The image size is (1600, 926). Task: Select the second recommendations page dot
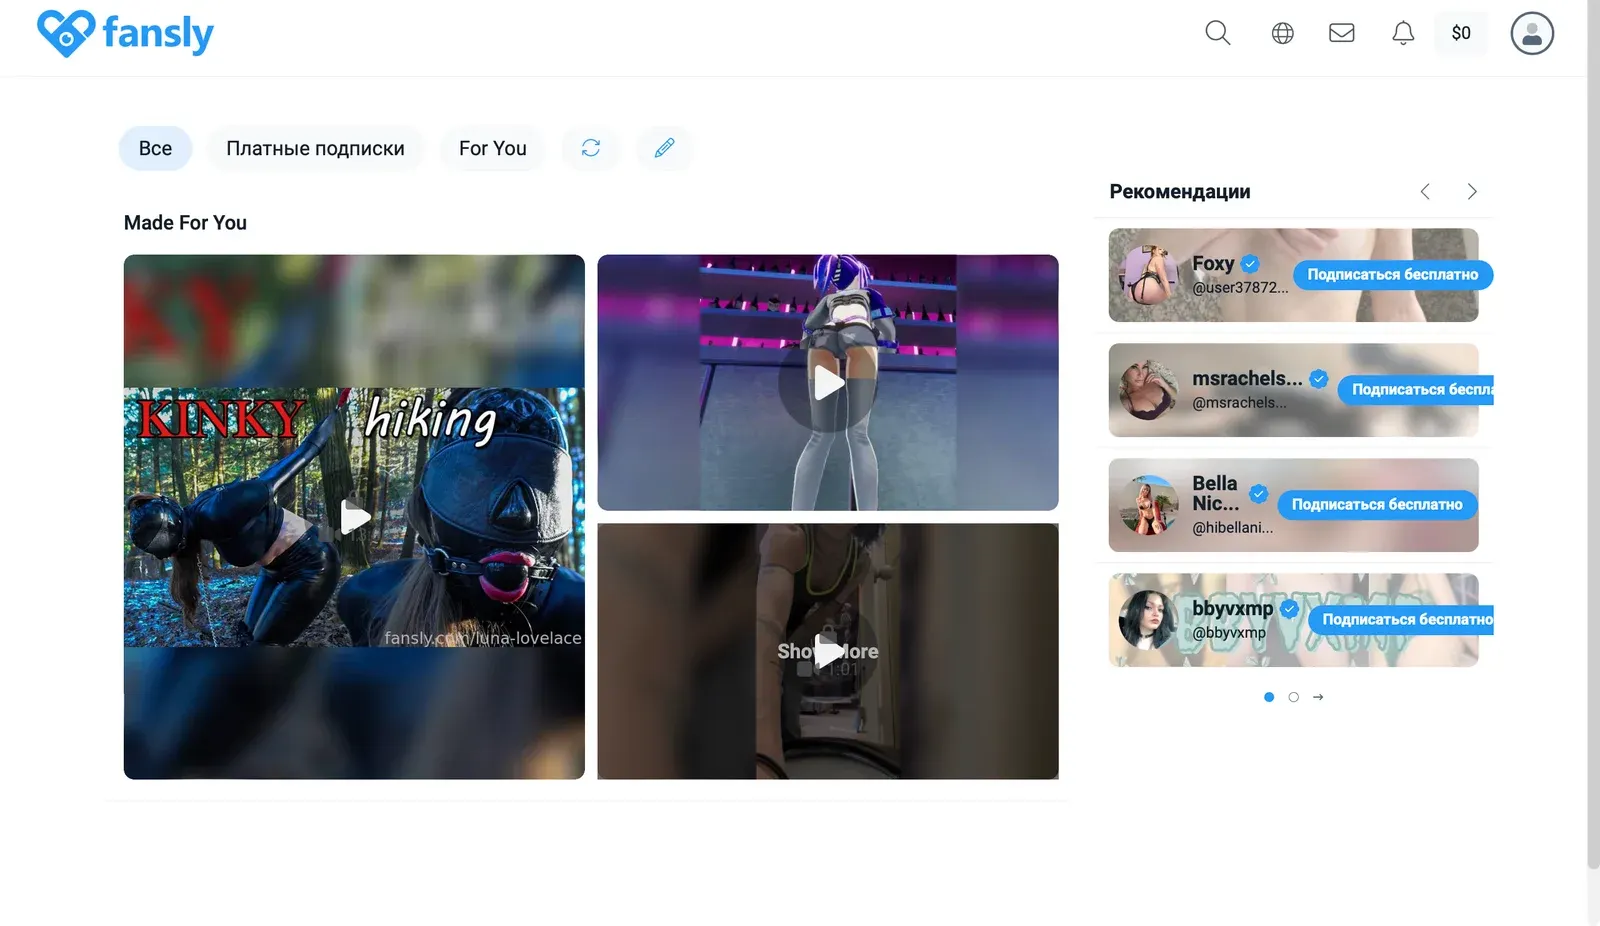1293,697
